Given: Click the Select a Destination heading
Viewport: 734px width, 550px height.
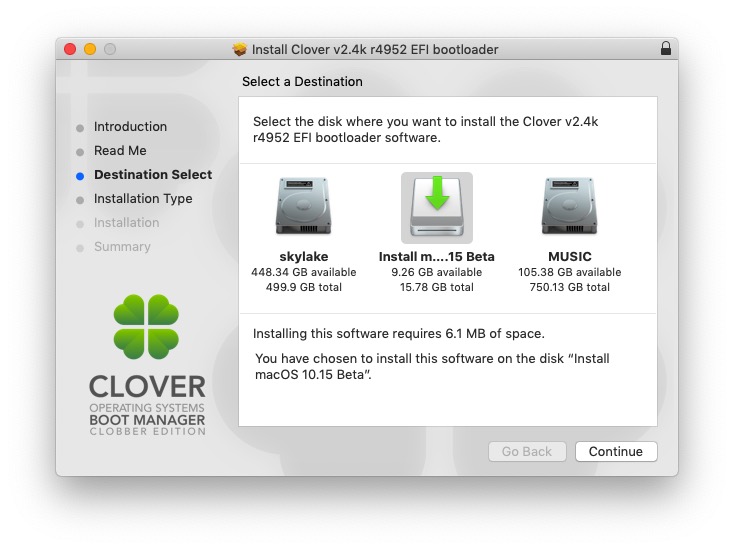Looking at the screenshot, I should coord(302,82).
